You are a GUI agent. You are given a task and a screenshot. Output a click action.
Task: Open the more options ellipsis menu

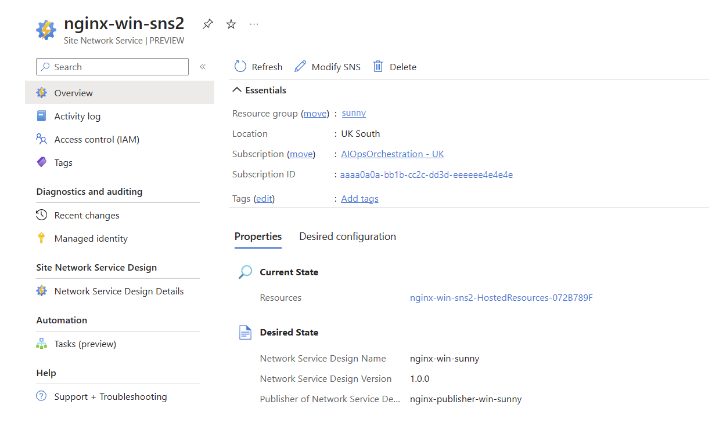[254, 24]
